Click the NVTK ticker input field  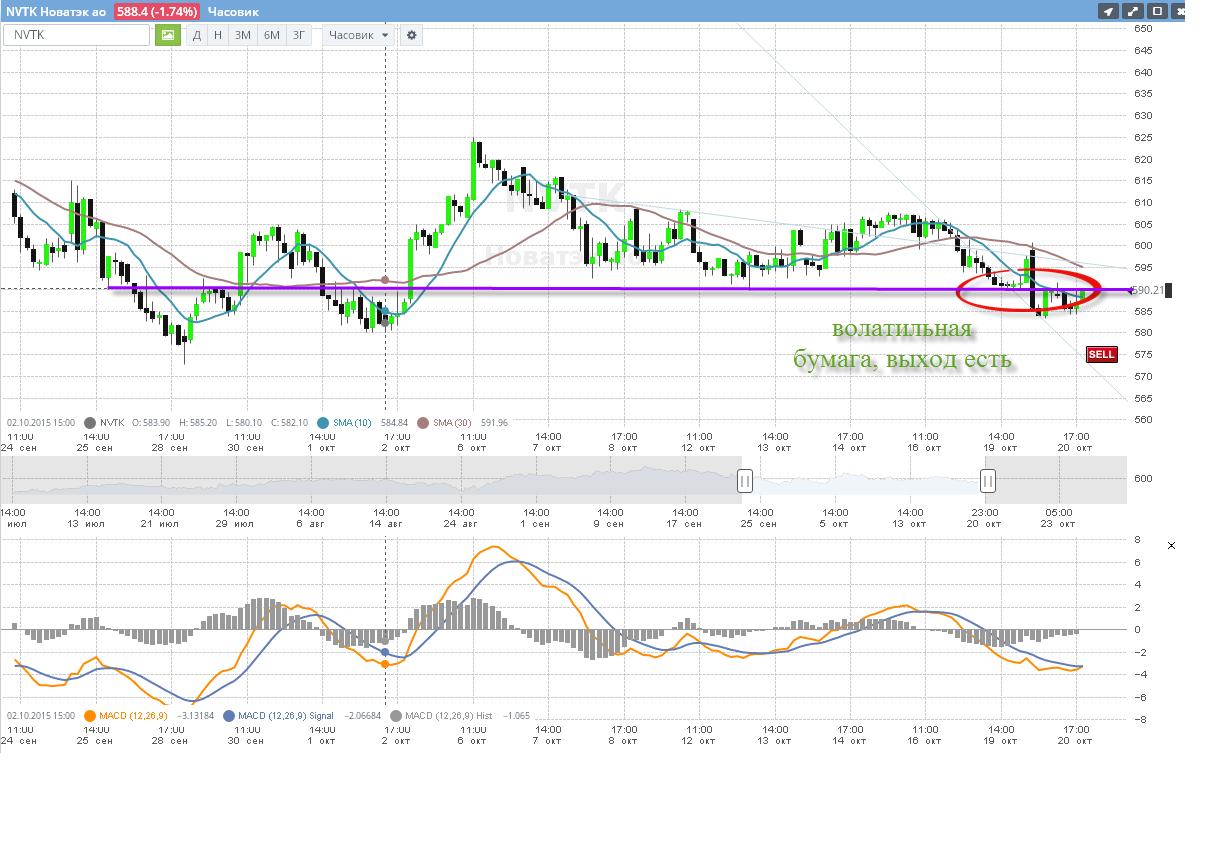tap(77, 35)
